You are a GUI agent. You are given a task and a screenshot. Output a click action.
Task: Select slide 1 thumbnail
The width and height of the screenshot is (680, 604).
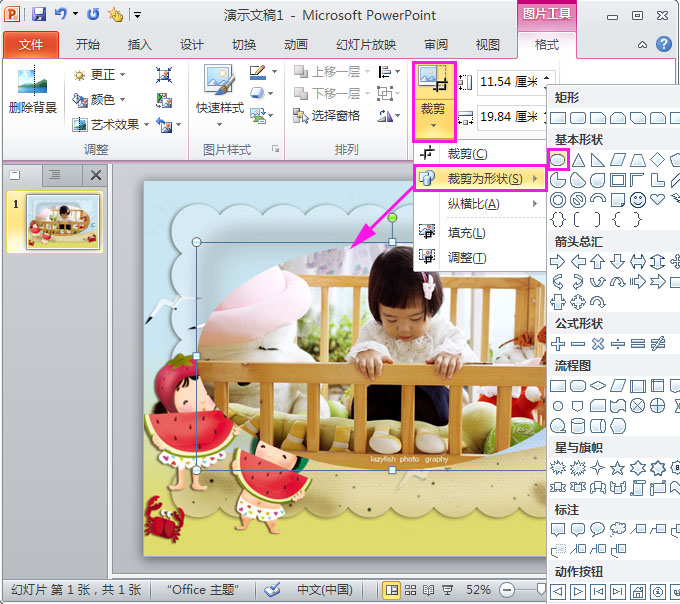tap(63, 222)
